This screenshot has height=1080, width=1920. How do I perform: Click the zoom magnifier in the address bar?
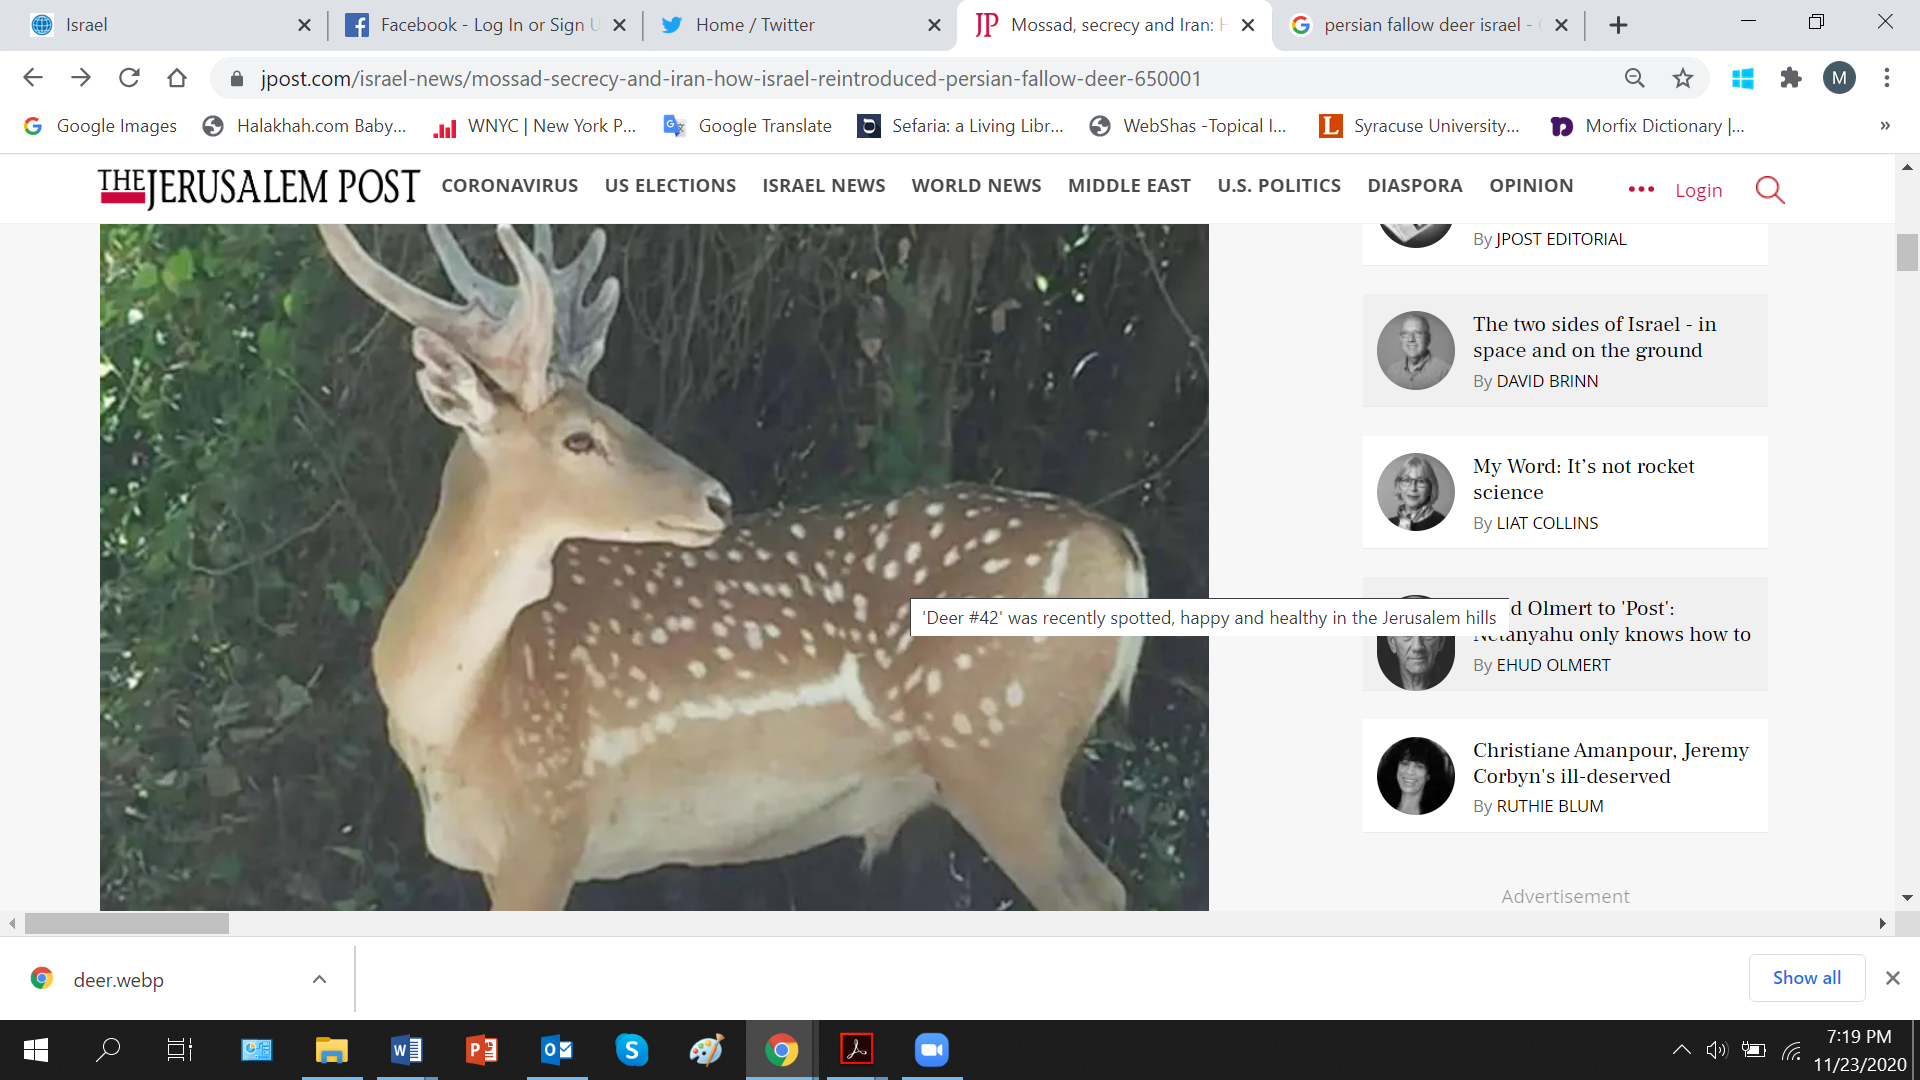click(x=1634, y=78)
